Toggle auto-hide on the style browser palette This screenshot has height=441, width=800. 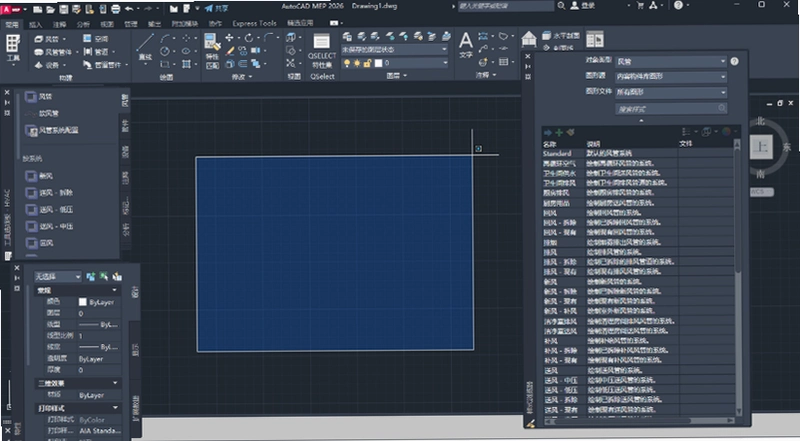coord(528,66)
